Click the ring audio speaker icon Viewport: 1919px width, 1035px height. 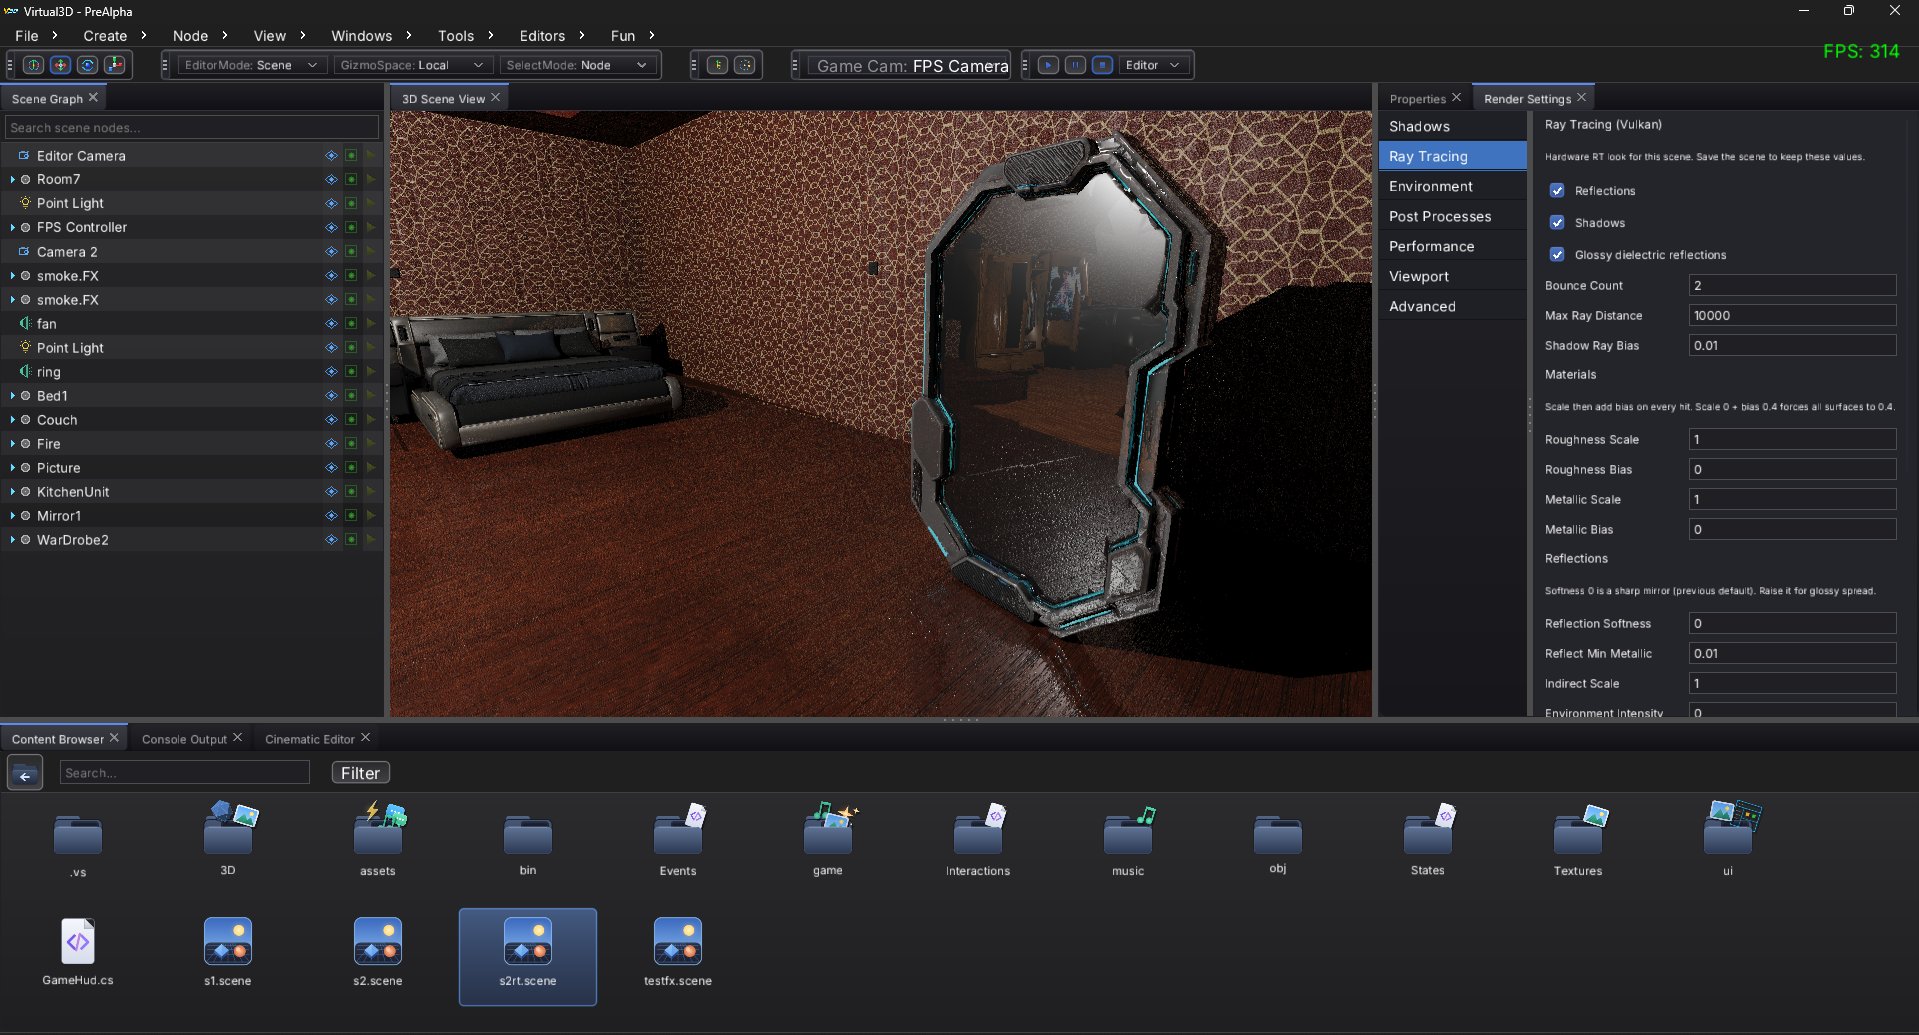coord(25,372)
